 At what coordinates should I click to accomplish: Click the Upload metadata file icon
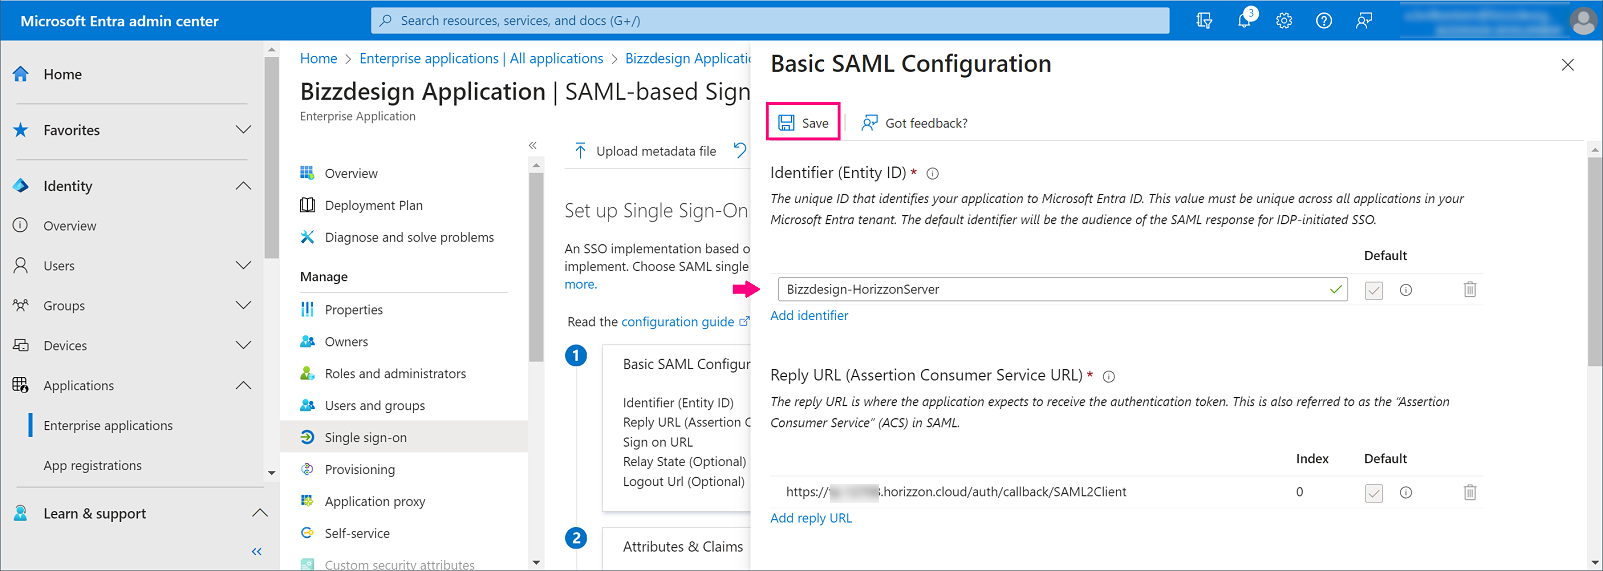pyautogui.click(x=580, y=151)
